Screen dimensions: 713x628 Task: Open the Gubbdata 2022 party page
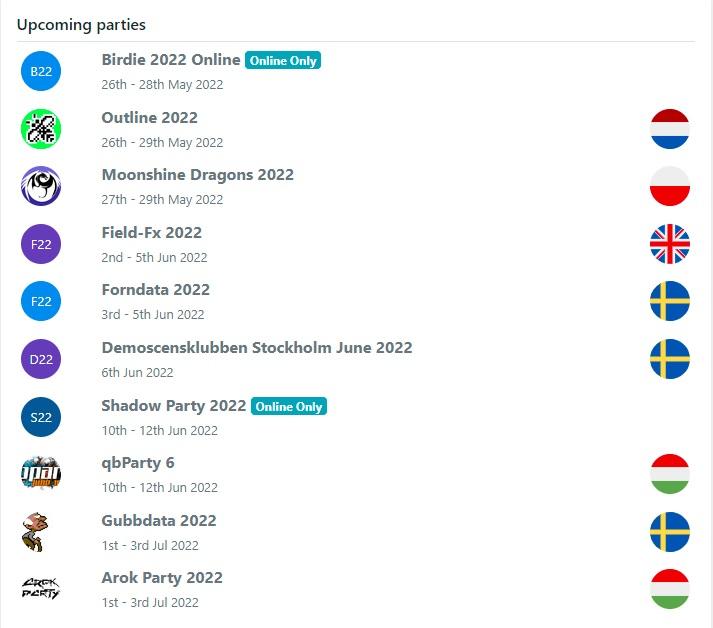pyautogui.click(x=159, y=521)
